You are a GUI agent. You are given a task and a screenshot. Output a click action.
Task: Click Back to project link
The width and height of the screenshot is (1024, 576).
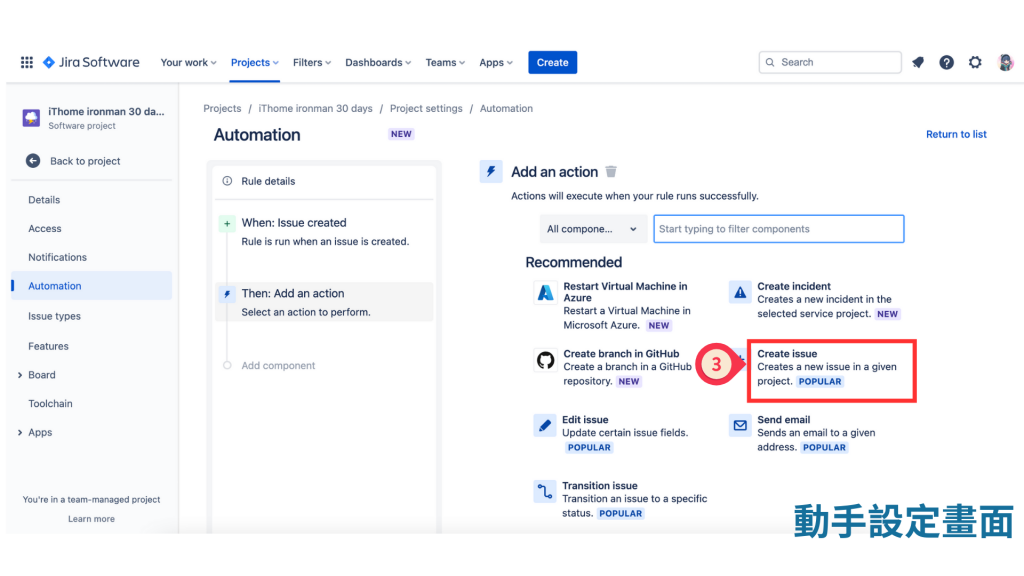tap(85, 161)
